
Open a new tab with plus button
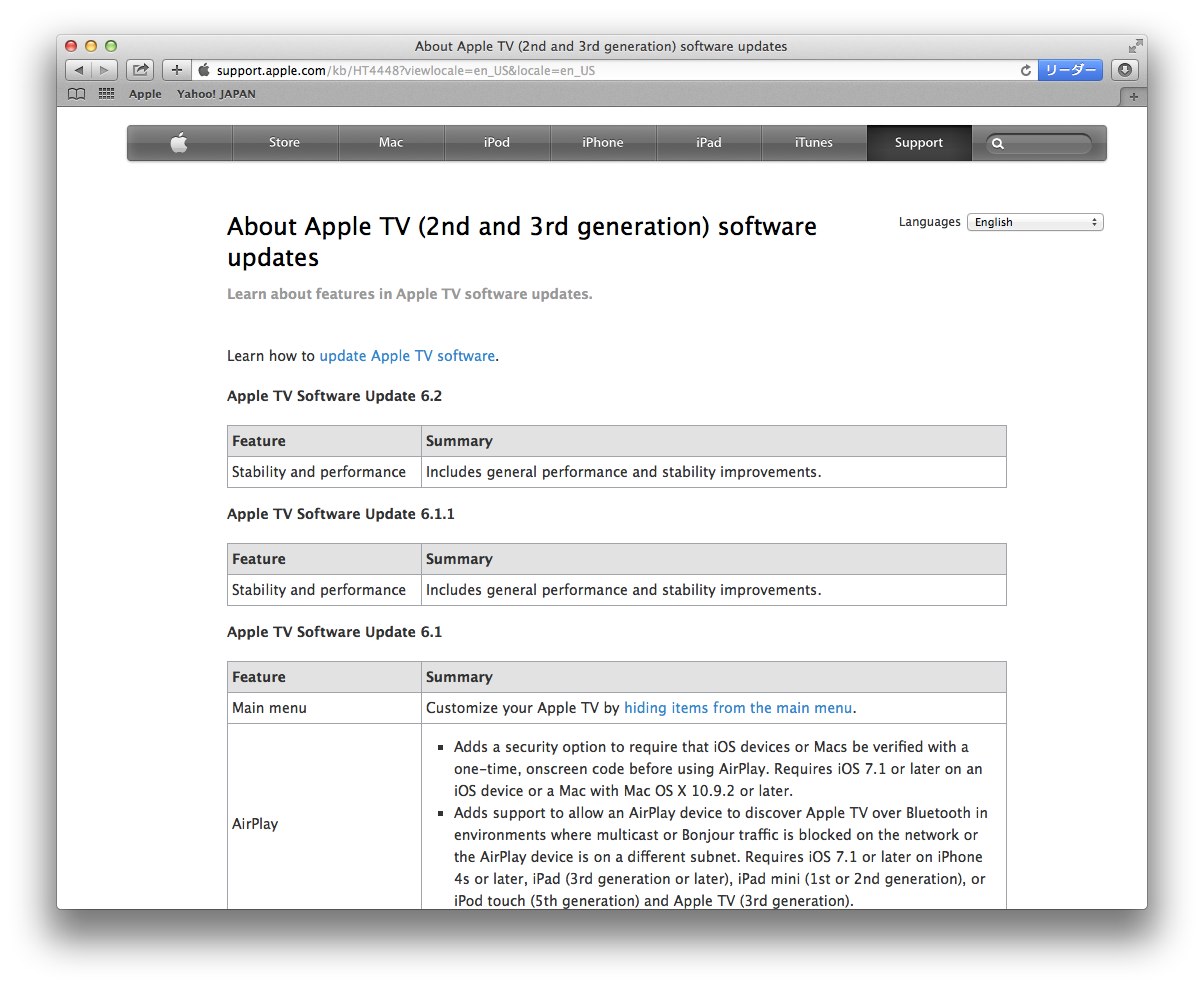[x=1133, y=96]
